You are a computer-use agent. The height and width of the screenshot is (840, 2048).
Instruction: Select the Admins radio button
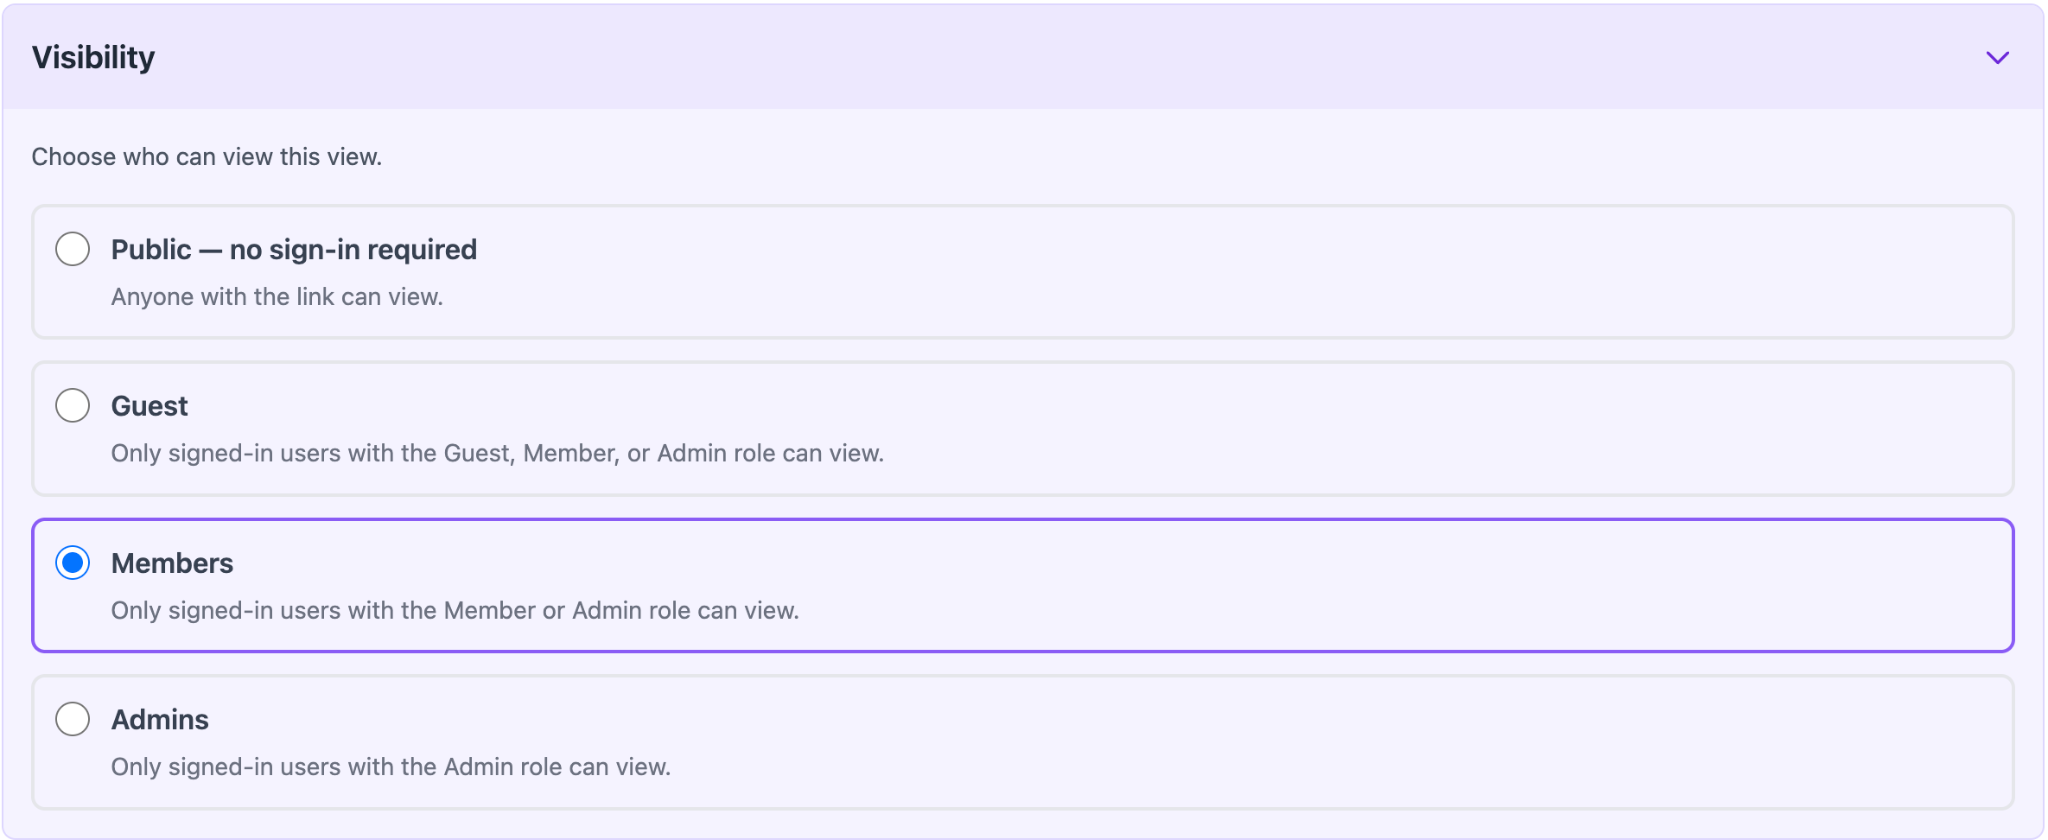(72, 718)
